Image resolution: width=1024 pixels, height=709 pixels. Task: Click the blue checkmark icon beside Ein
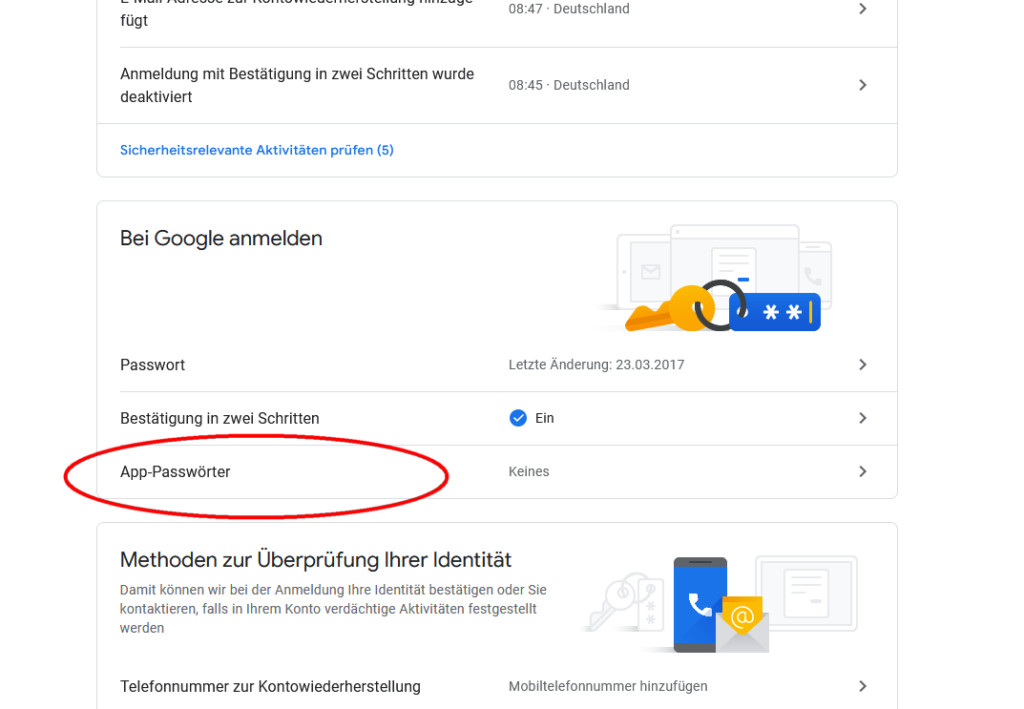[x=518, y=418]
